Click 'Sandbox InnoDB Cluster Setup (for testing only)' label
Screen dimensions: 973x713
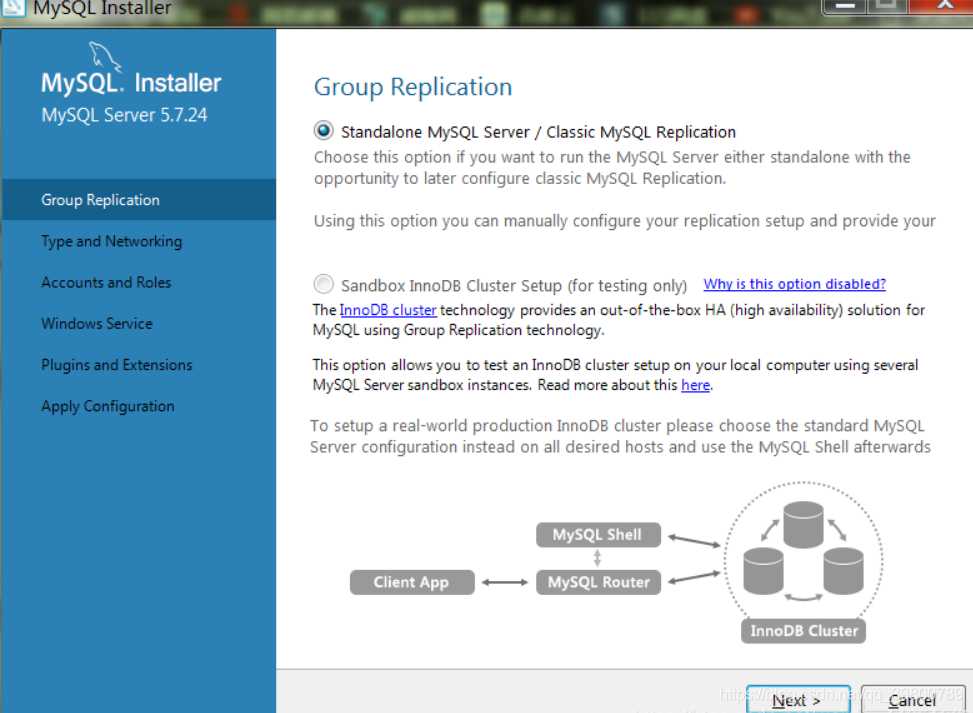[x=514, y=285]
